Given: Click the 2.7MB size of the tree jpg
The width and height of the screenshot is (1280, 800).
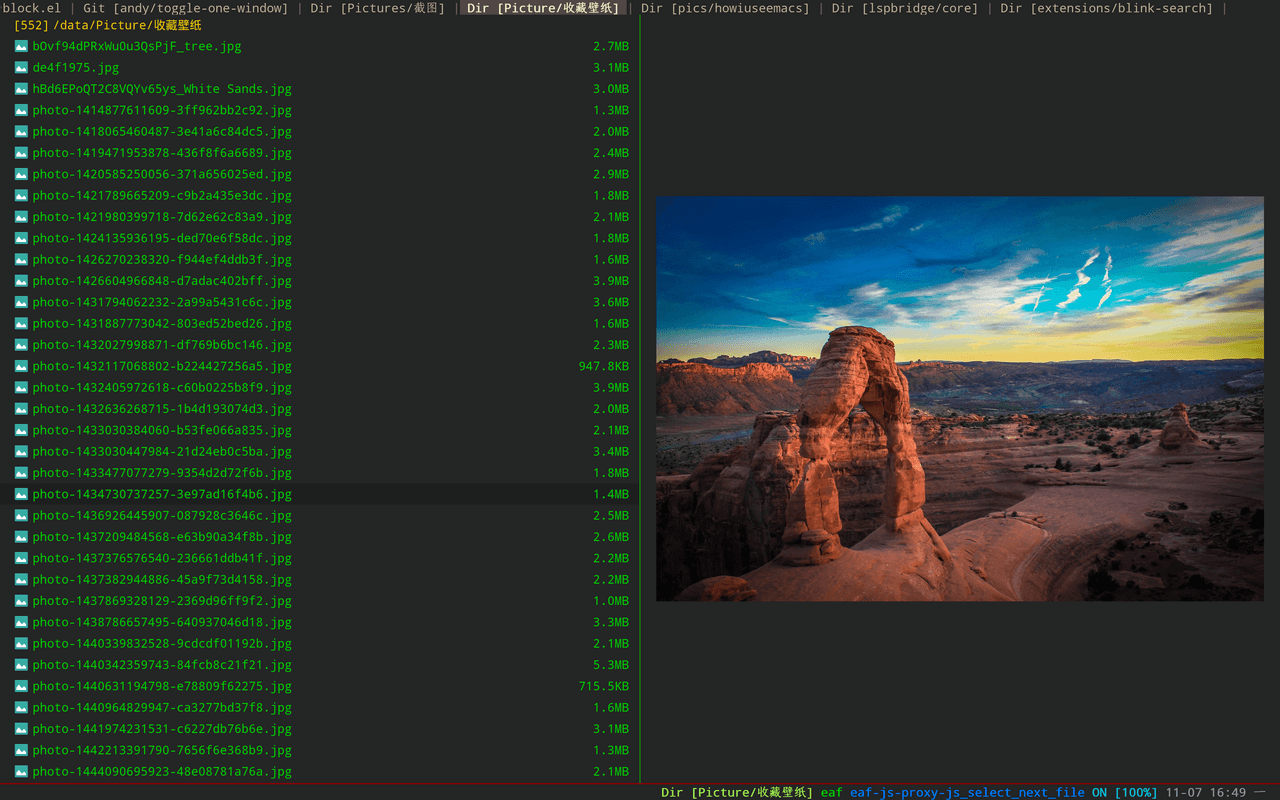Looking at the screenshot, I should coord(611,46).
